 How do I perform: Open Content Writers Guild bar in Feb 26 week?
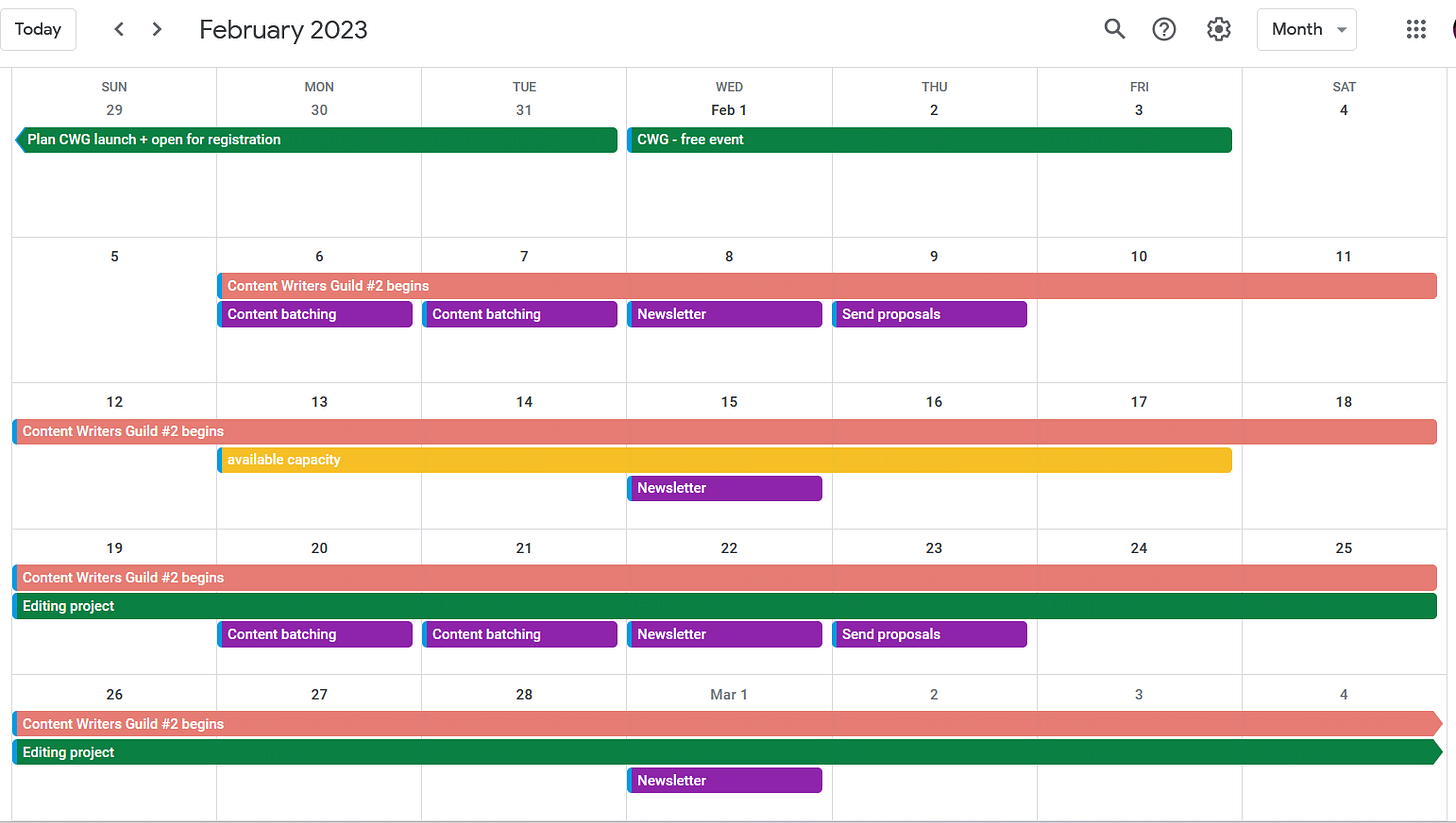click(727, 724)
